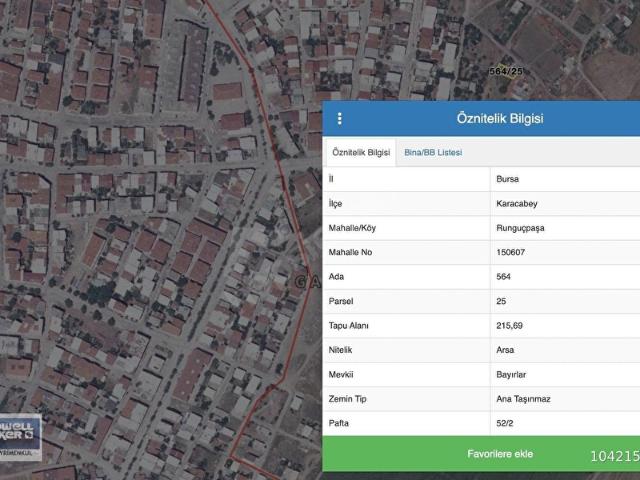Click the Nitelik value Arsa
This screenshot has height=480, width=640.
(506, 350)
